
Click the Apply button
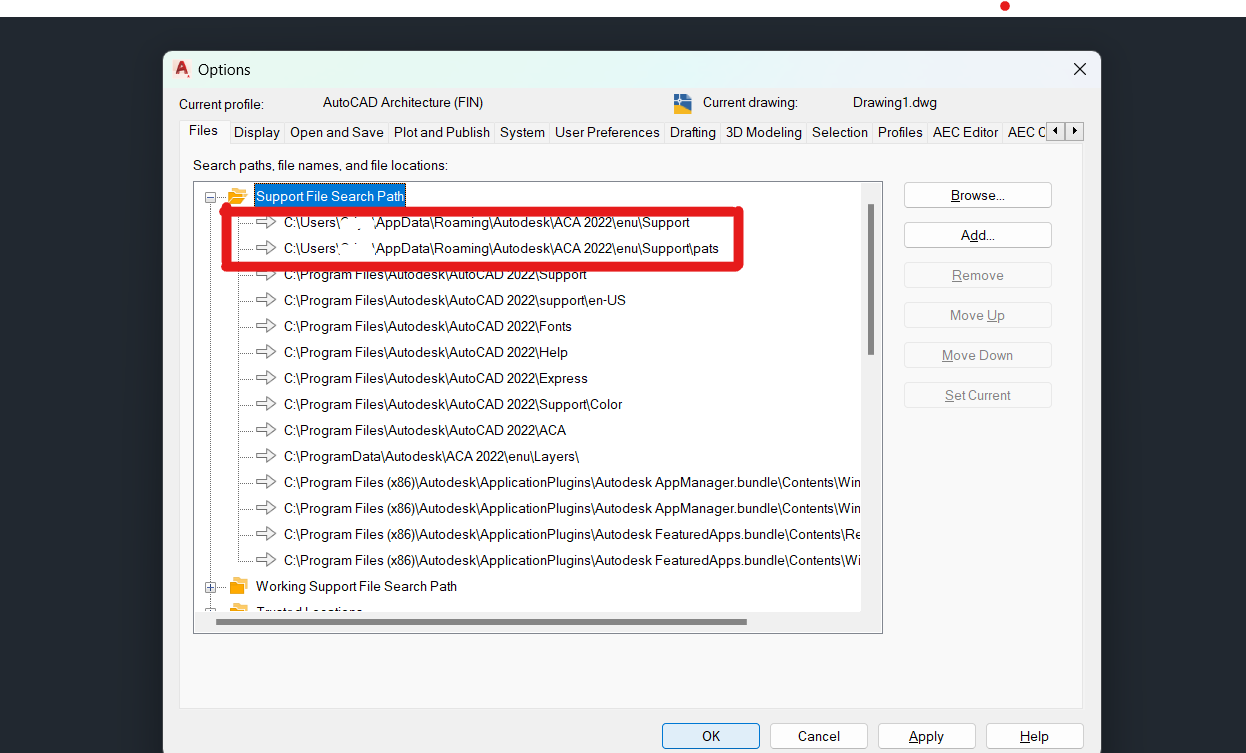click(927, 736)
